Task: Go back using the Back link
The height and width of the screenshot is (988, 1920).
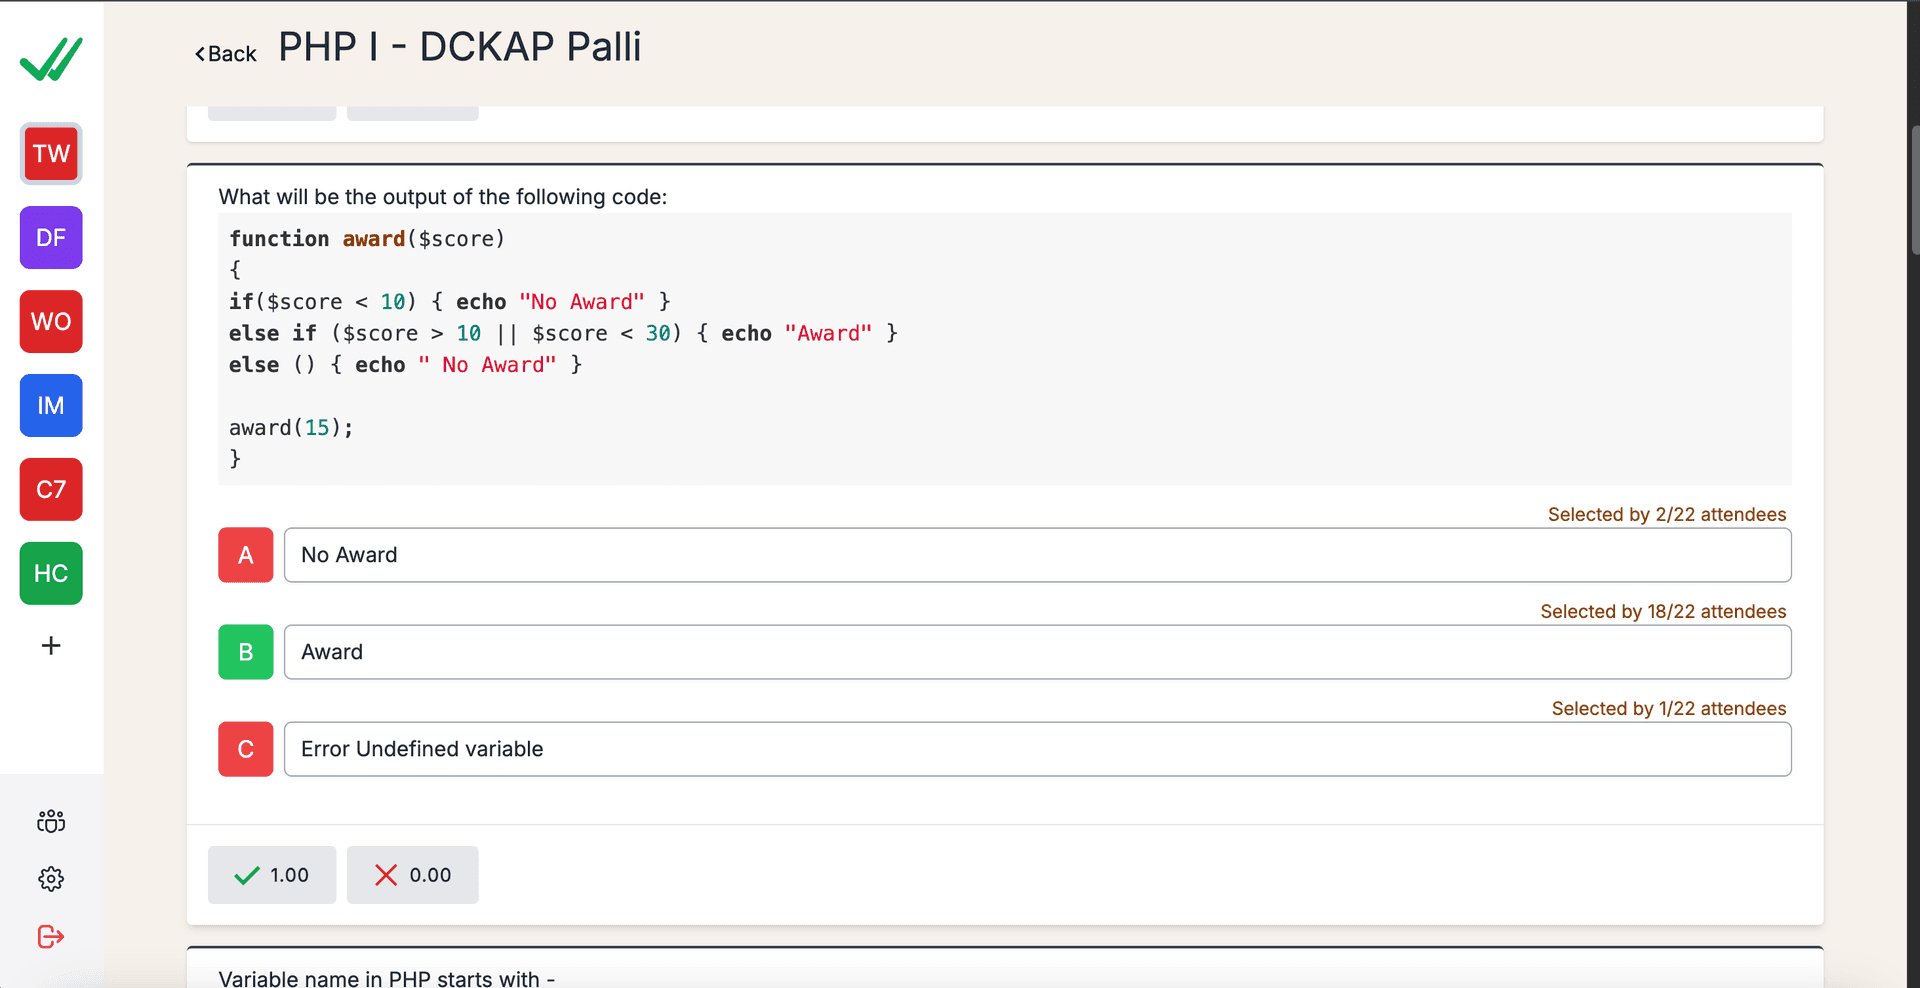Action: tap(226, 54)
